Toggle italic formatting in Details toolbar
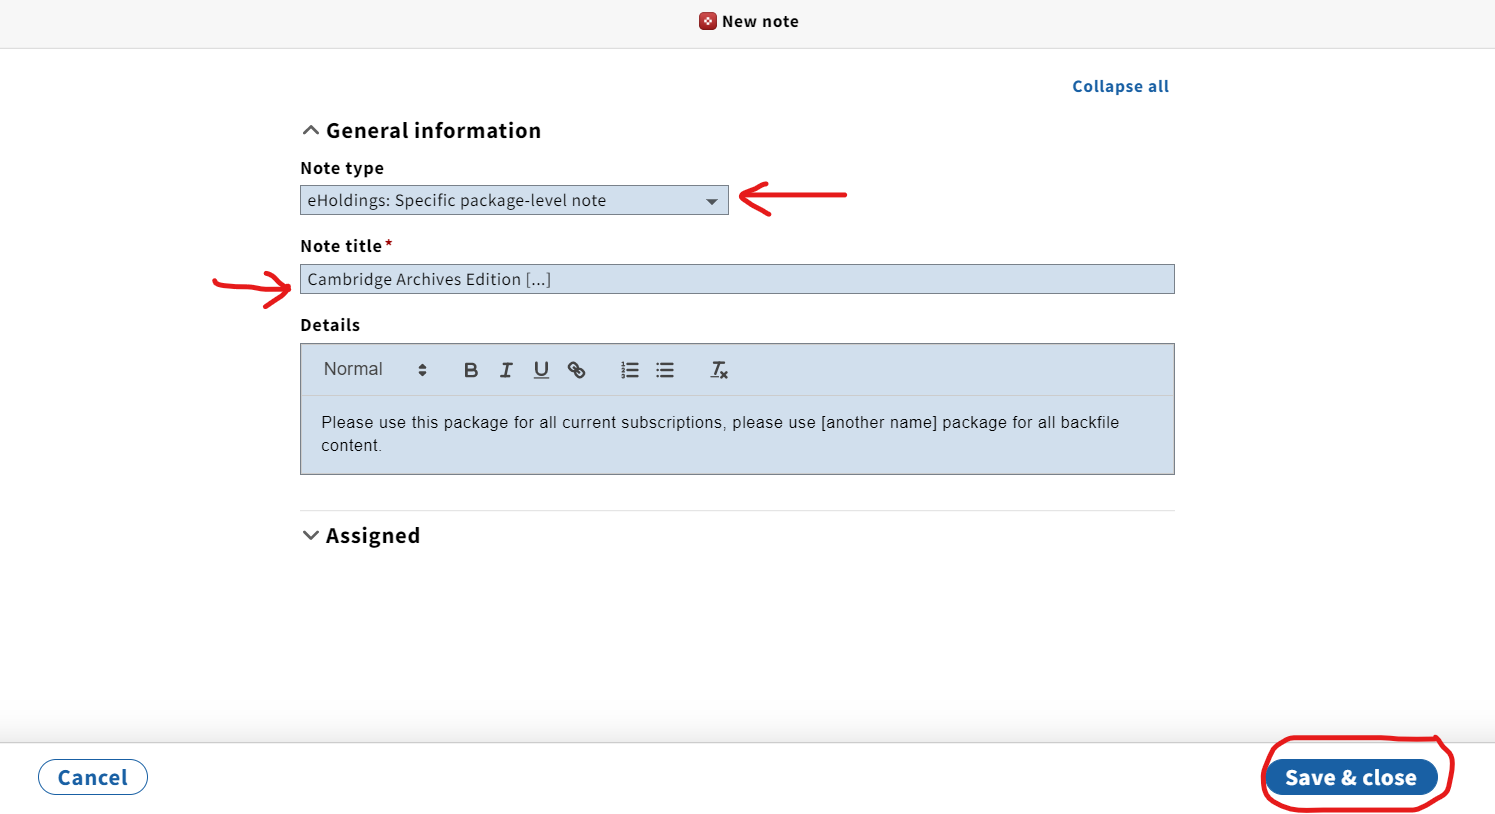The height and width of the screenshot is (814, 1495). pos(506,370)
